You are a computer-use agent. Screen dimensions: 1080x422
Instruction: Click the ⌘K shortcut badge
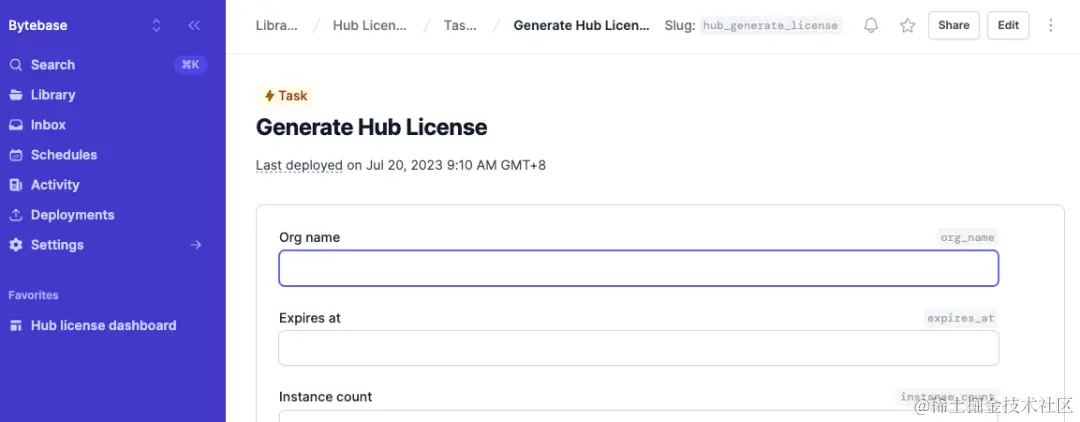click(x=190, y=65)
